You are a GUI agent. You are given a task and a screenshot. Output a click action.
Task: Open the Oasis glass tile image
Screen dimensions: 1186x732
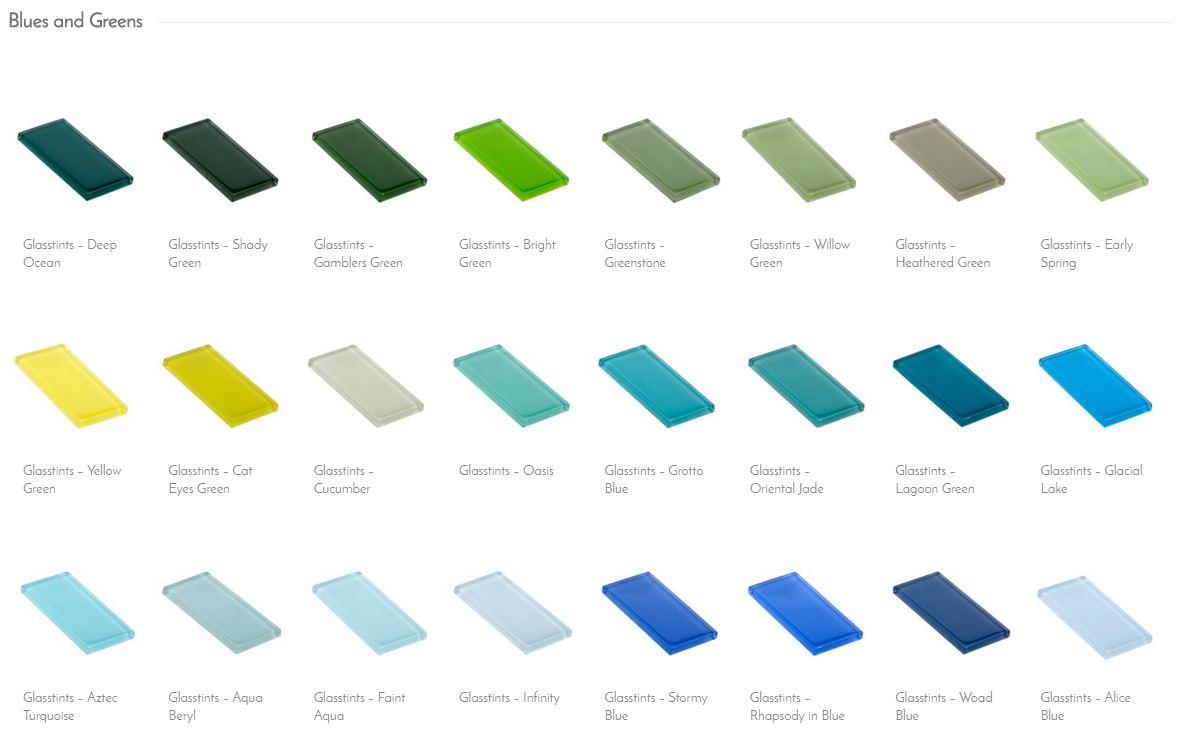coord(511,386)
